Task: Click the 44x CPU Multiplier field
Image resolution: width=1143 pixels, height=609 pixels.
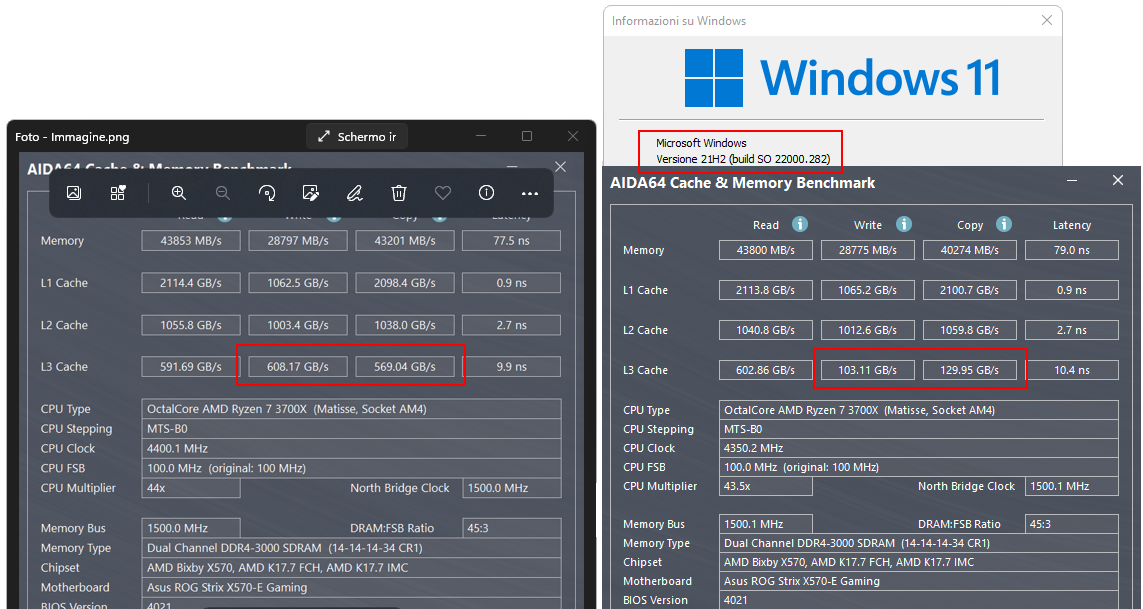Action: (191, 488)
